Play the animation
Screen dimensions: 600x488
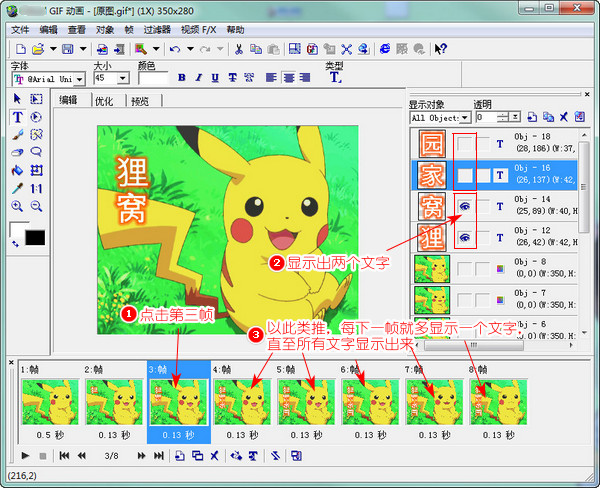click(x=25, y=456)
